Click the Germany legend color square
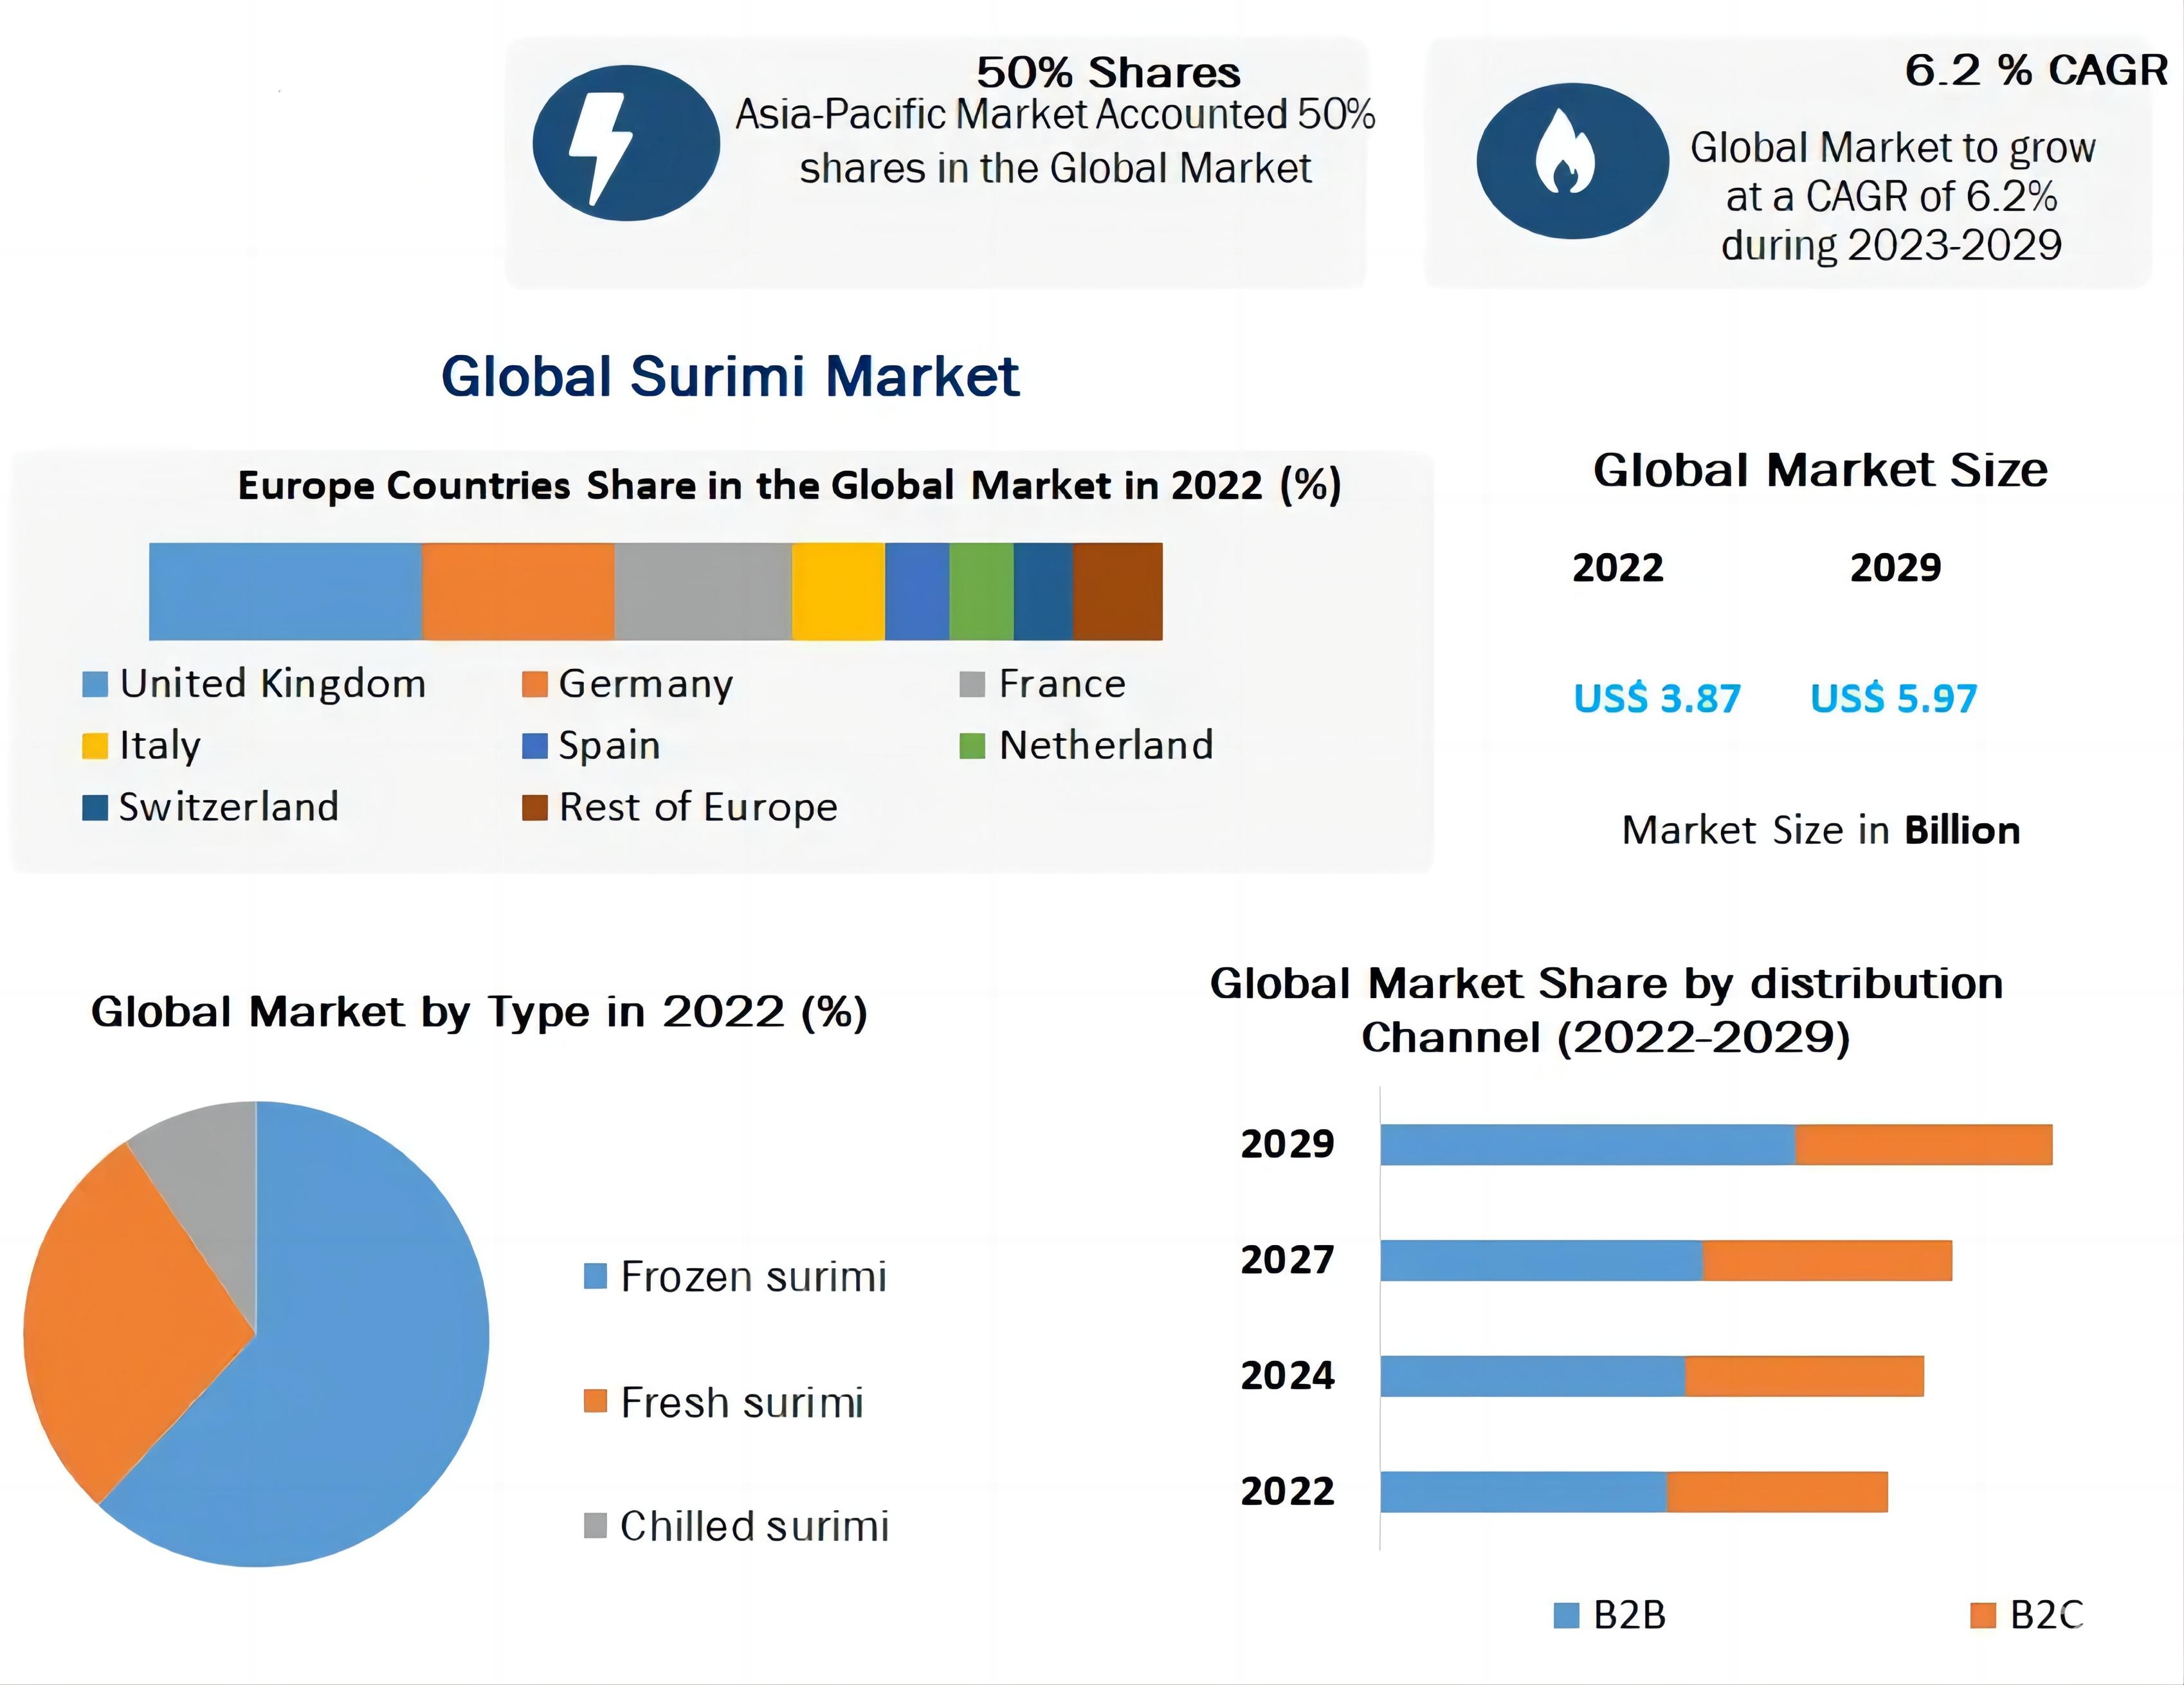This screenshot has width=2184, height=1685. click(x=535, y=685)
